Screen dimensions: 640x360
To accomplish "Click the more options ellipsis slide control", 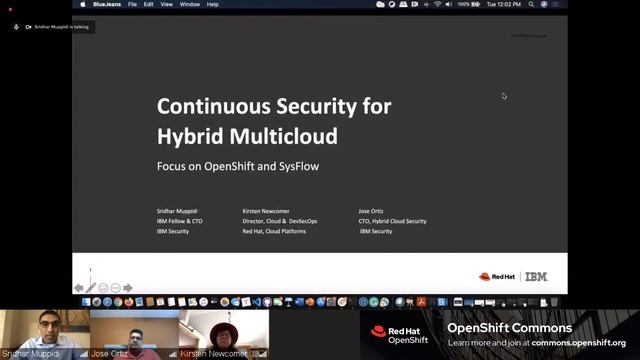I will click(116, 288).
